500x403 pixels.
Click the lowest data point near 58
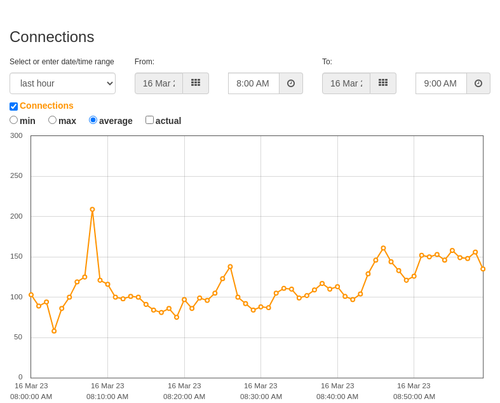(54, 331)
